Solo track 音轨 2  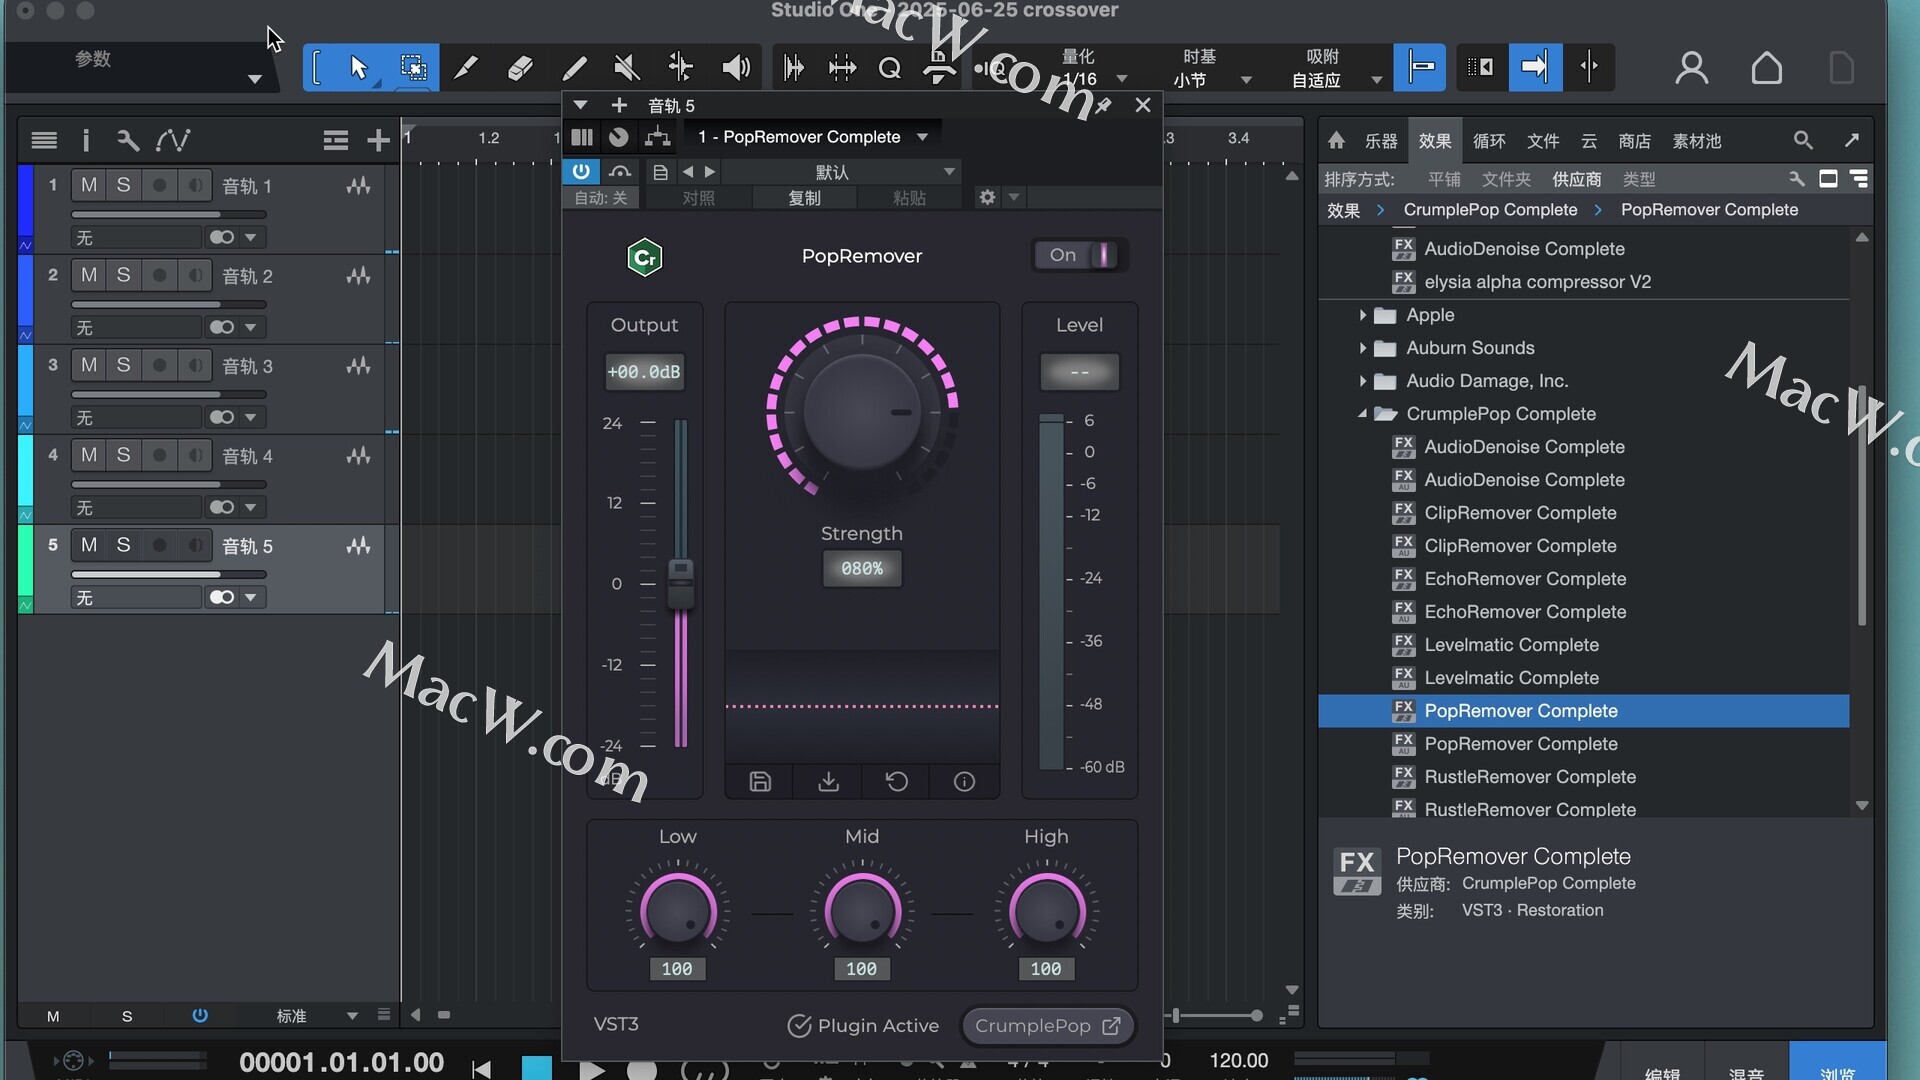pos(123,275)
